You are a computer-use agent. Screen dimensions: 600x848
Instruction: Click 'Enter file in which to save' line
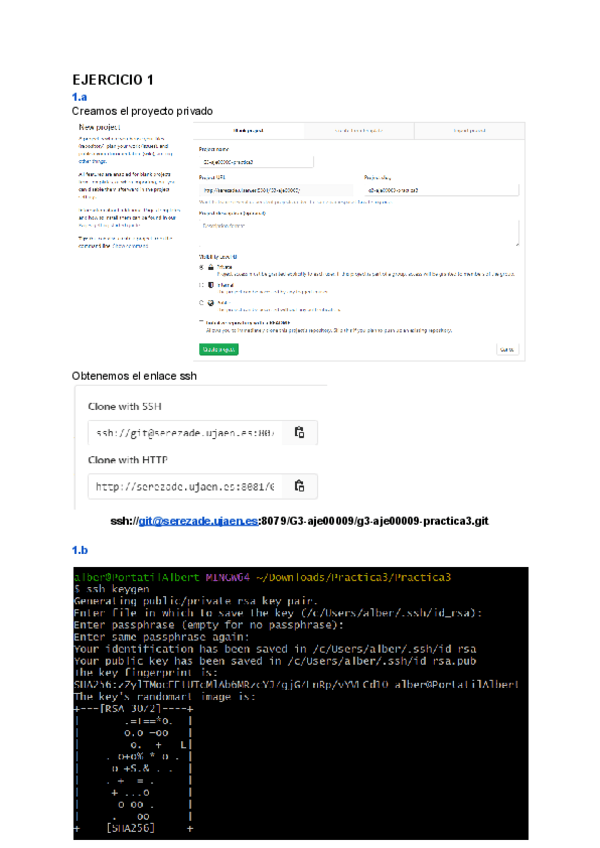coord(278,613)
